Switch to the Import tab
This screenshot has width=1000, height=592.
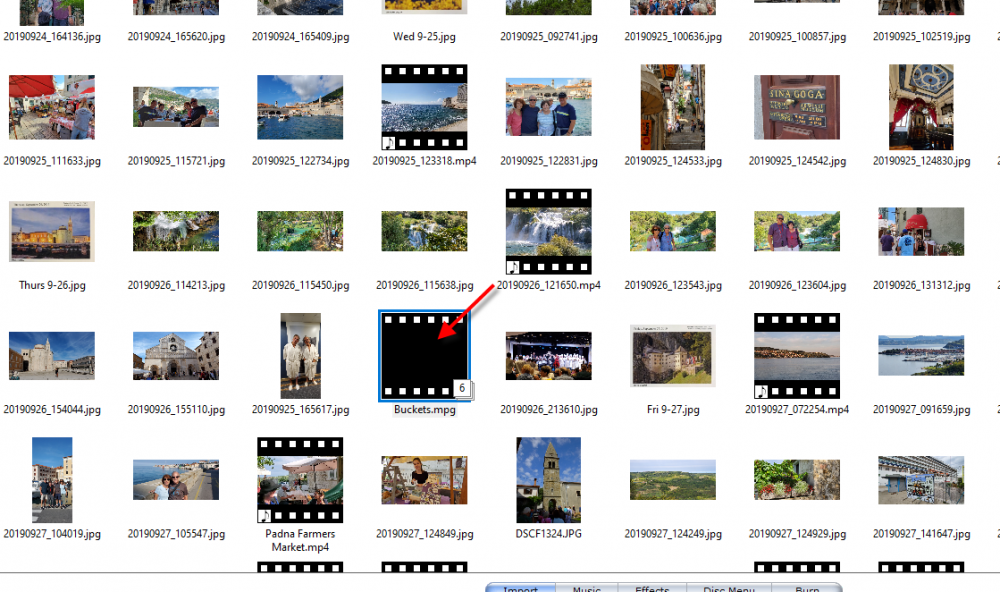(520, 587)
